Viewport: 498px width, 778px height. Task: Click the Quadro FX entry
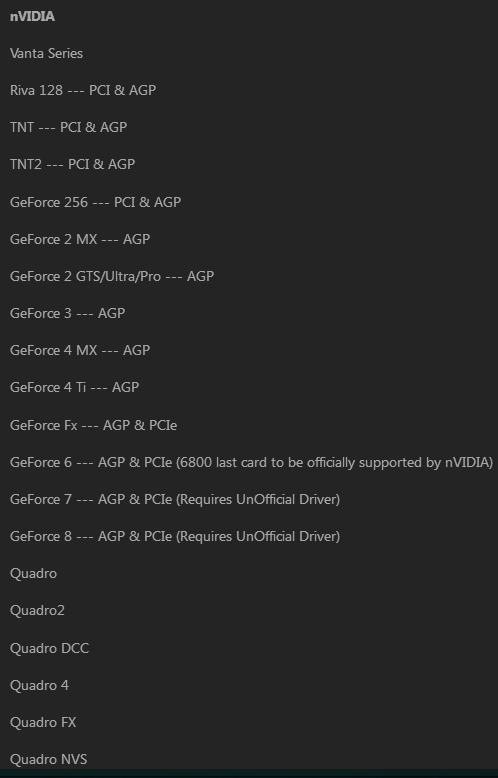coord(43,722)
